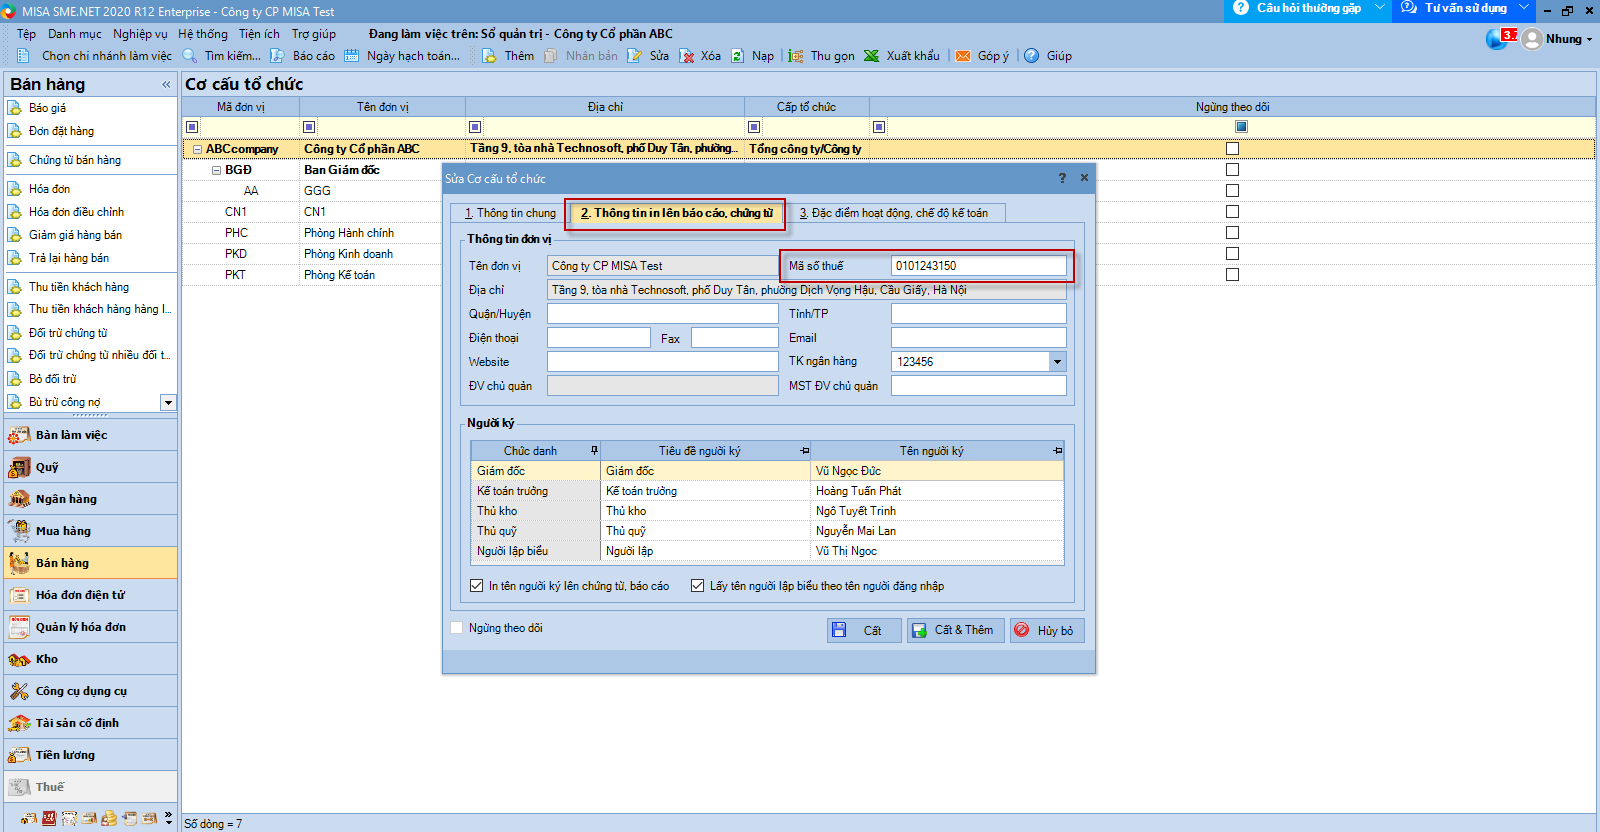
Task: Open the Tiền lương module
Action: click(x=90, y=755)
